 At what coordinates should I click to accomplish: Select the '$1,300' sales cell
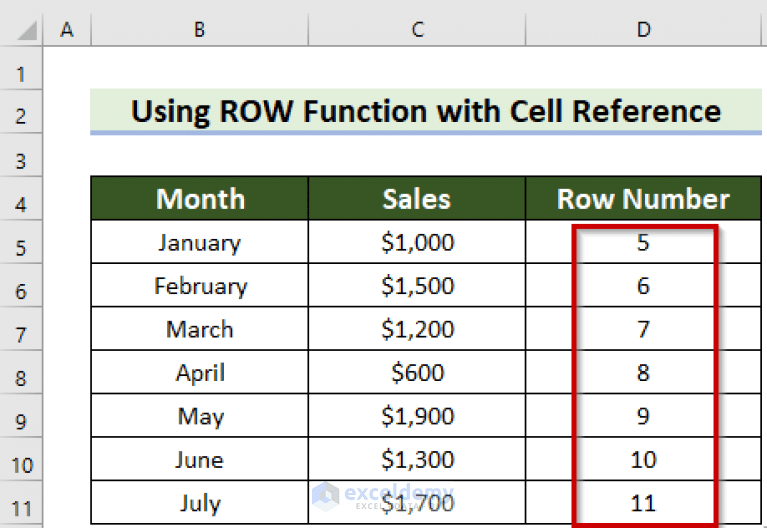click(417, 459)
